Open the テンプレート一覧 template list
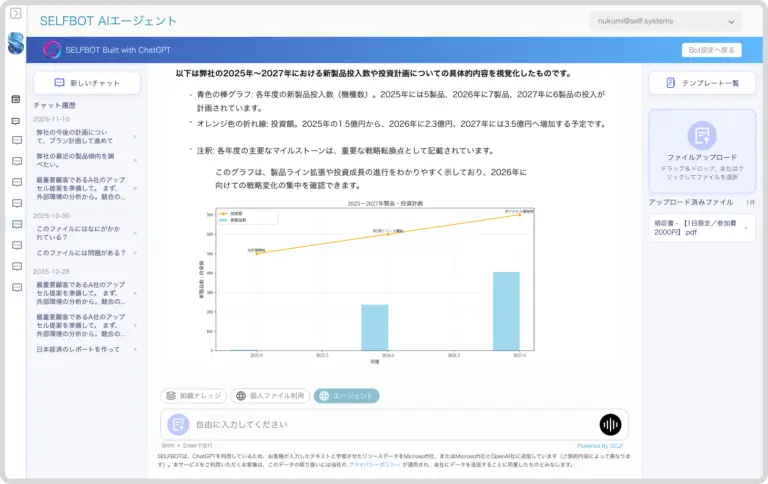 (702, 83)
